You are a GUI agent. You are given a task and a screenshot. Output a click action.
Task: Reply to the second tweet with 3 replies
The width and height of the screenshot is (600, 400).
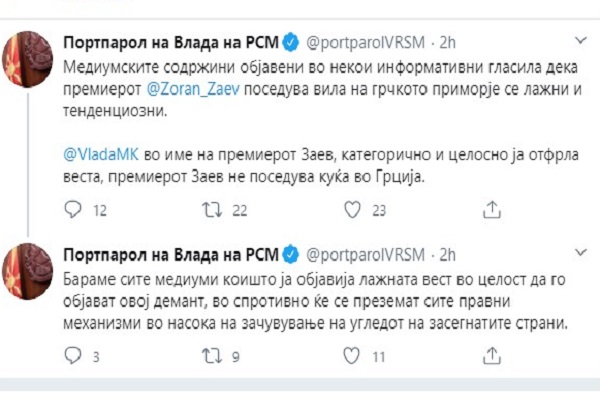coord(73,356)
